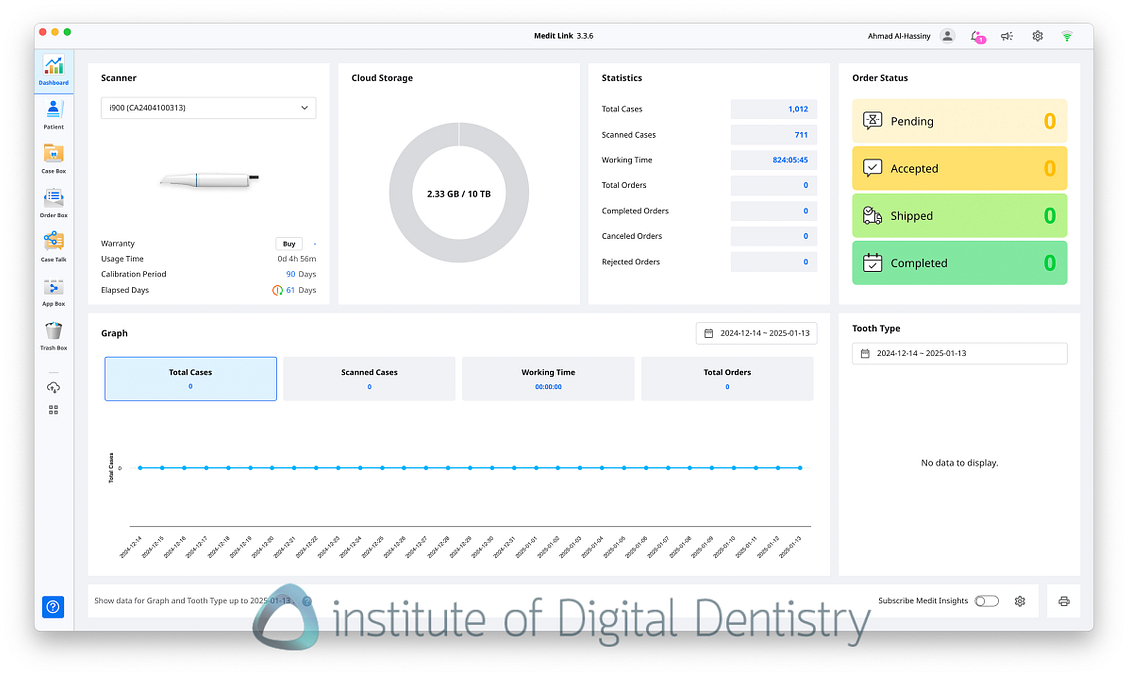Click the cloud upload icon in sidebar
Screen dimensions: 1128x676
point(54,387)
